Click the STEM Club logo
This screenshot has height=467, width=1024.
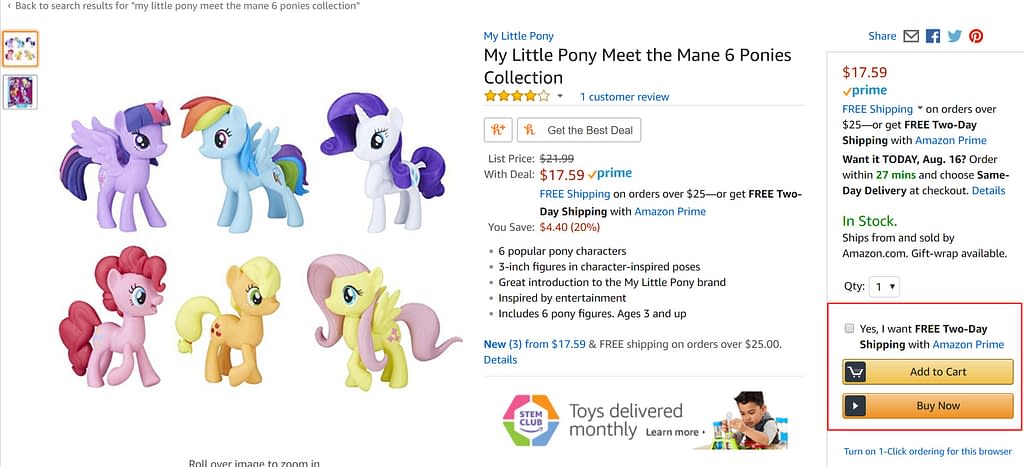[x=530, y=420]
